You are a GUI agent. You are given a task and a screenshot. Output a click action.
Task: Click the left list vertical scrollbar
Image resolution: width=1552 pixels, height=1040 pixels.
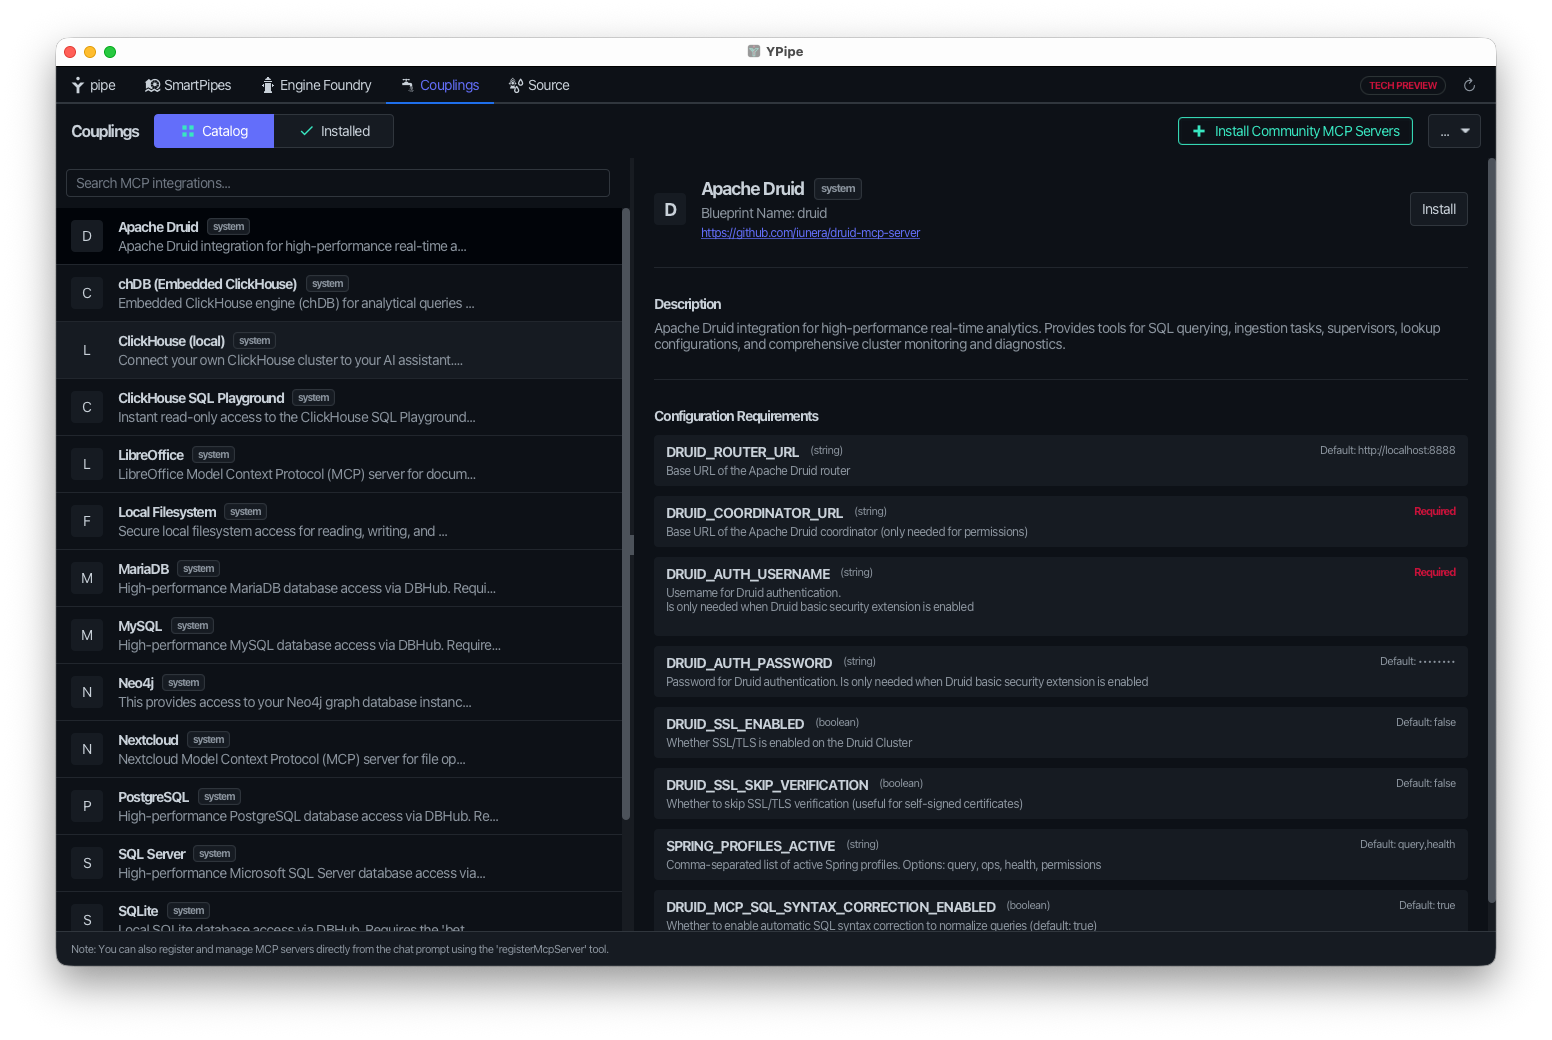626,514
